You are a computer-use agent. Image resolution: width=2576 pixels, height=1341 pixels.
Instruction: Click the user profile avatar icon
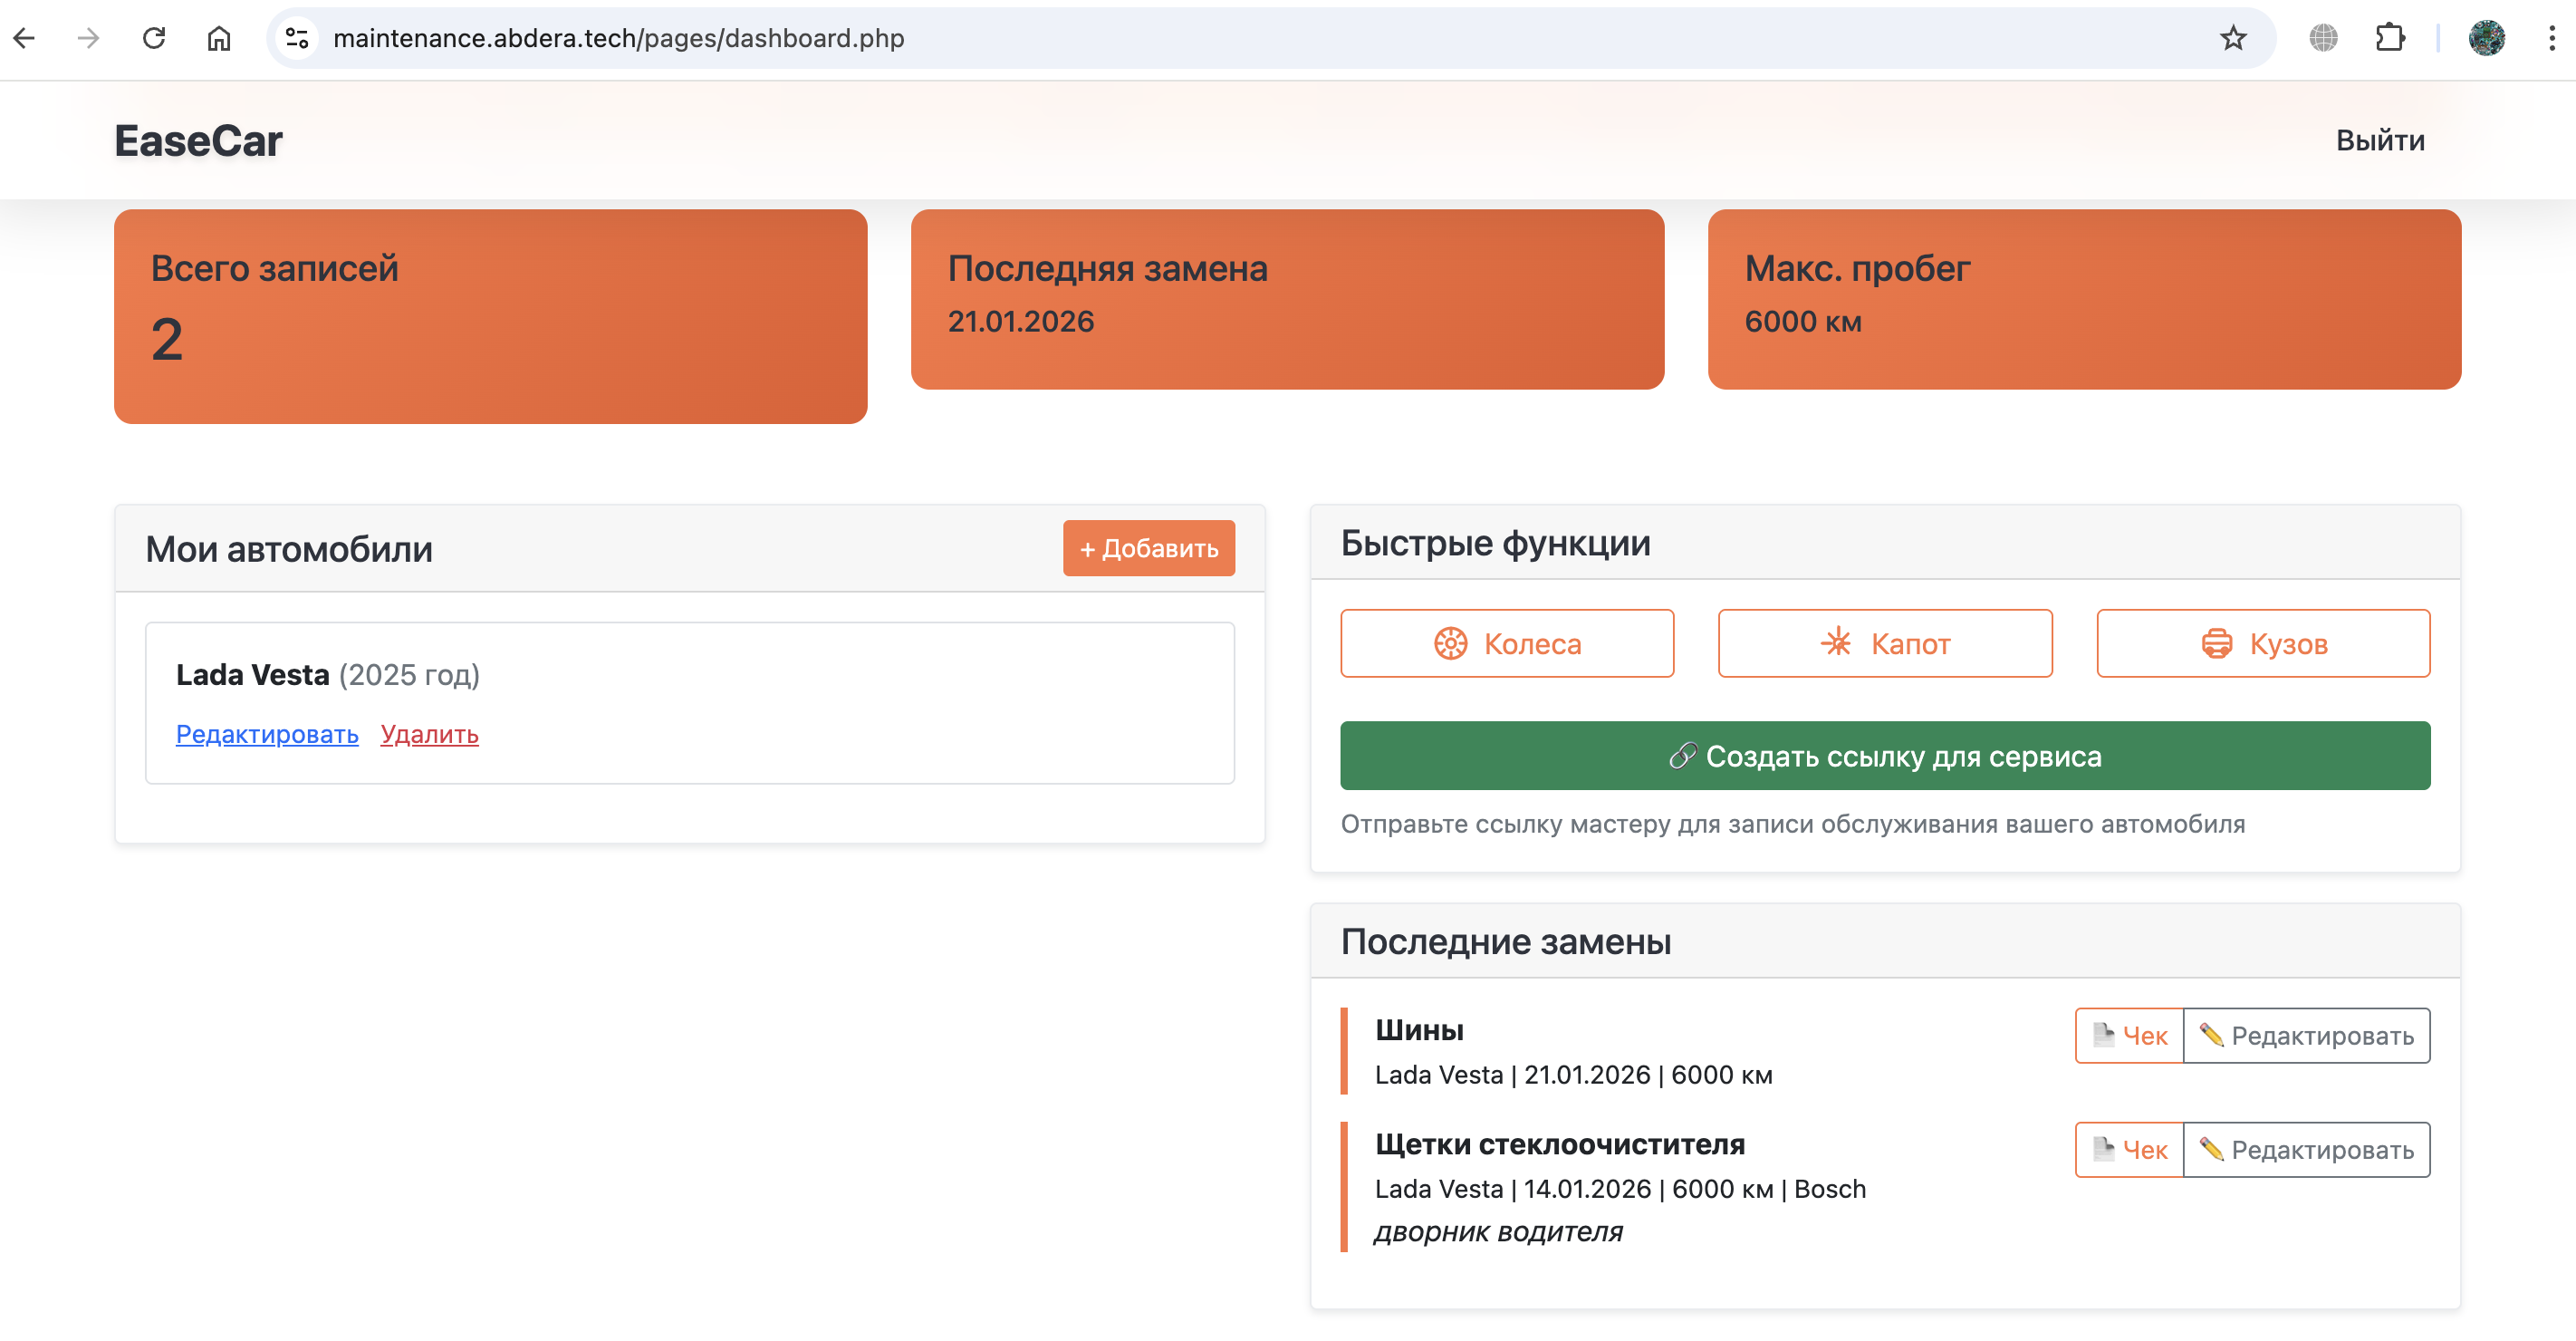click(2486, 38)
